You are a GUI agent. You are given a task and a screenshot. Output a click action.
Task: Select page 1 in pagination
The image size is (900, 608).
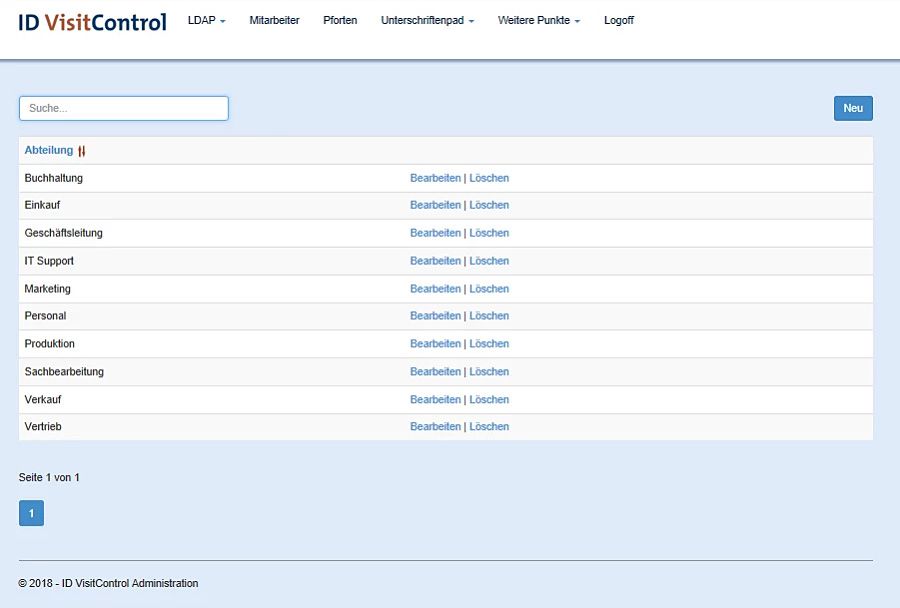pos(31,513)
